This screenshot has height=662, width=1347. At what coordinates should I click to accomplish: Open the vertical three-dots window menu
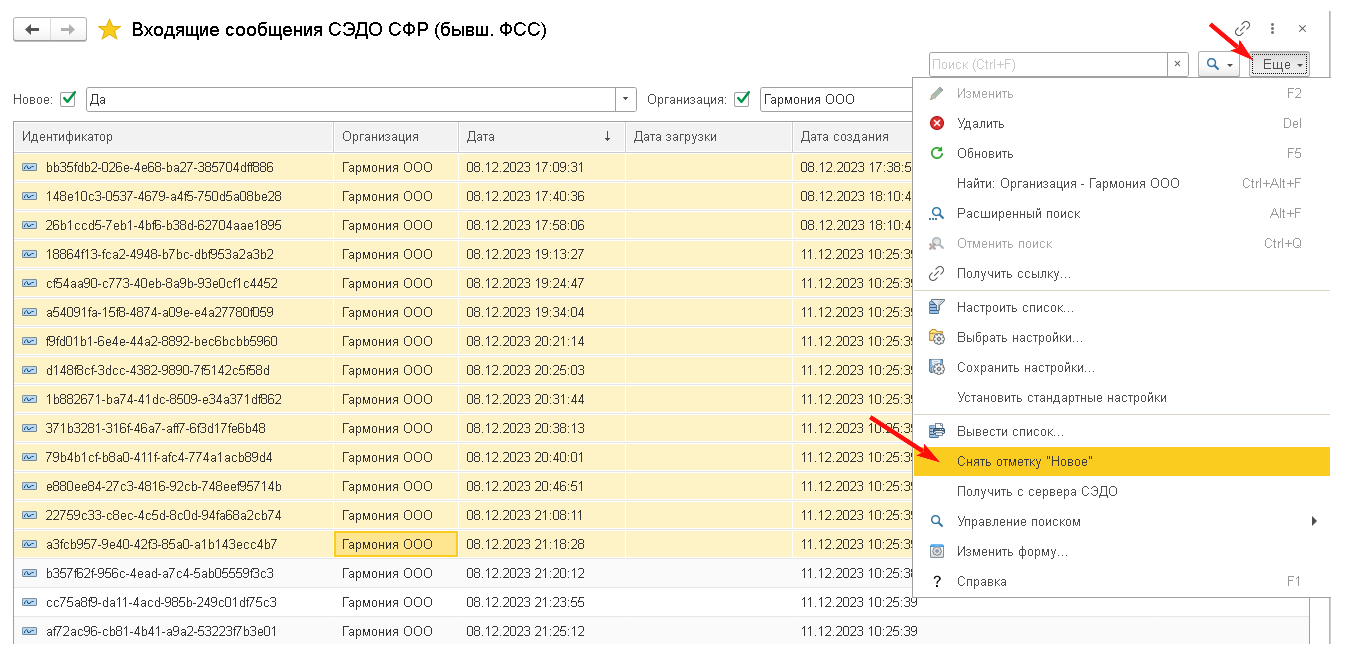pos(1272,29)
